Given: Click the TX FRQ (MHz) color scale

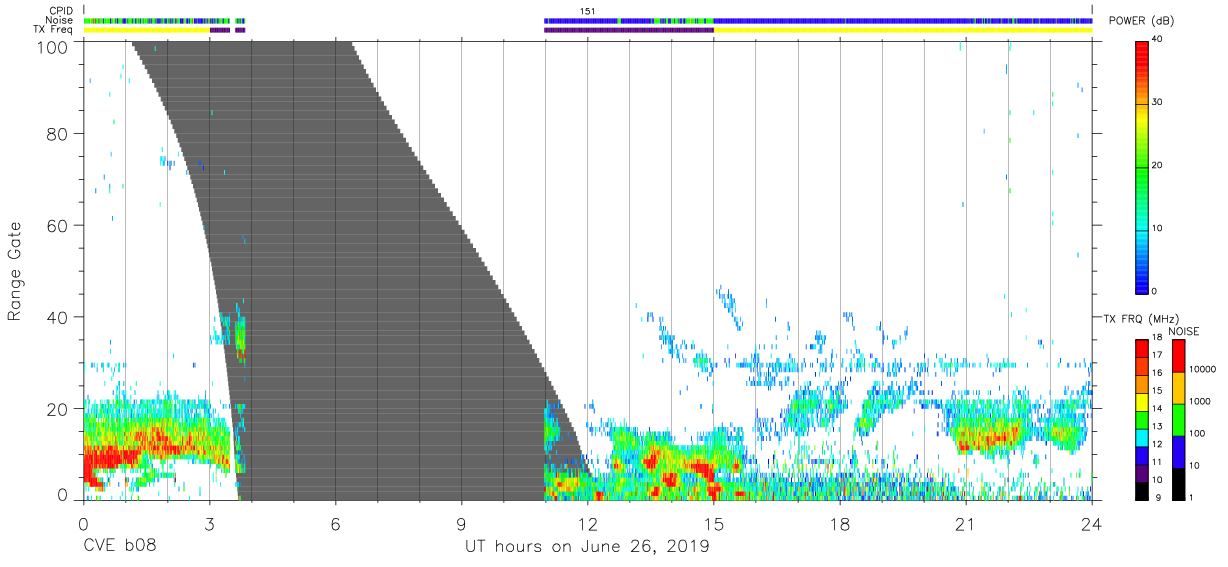Looking at the screenshot, I should [1142, 419].
